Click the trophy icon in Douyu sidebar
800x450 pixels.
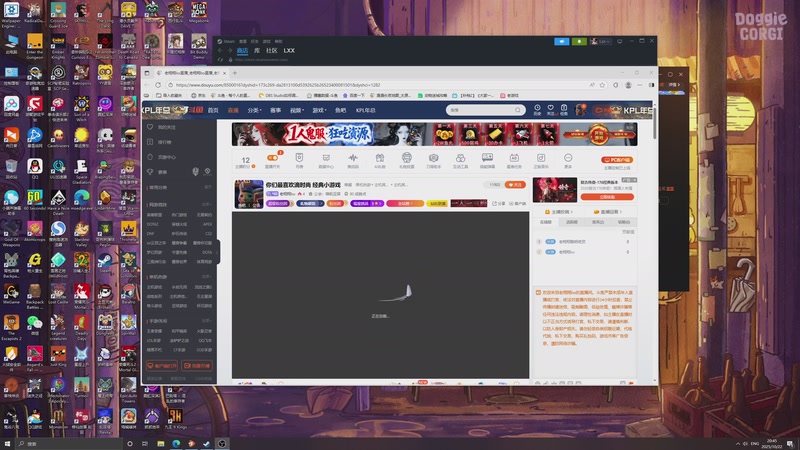[150, 172]
